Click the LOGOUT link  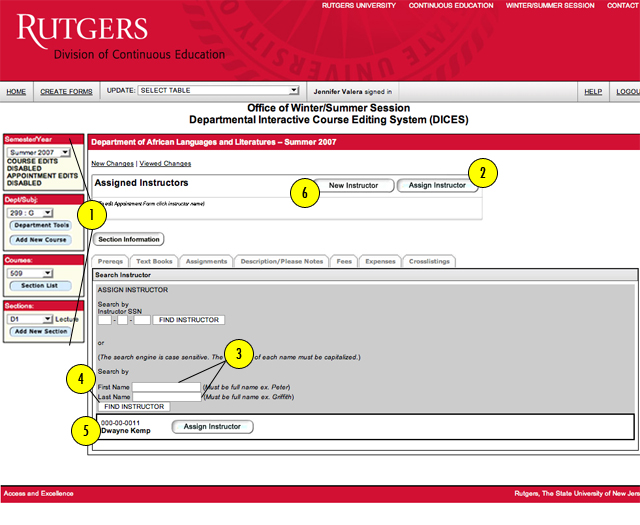click(628, 91)
